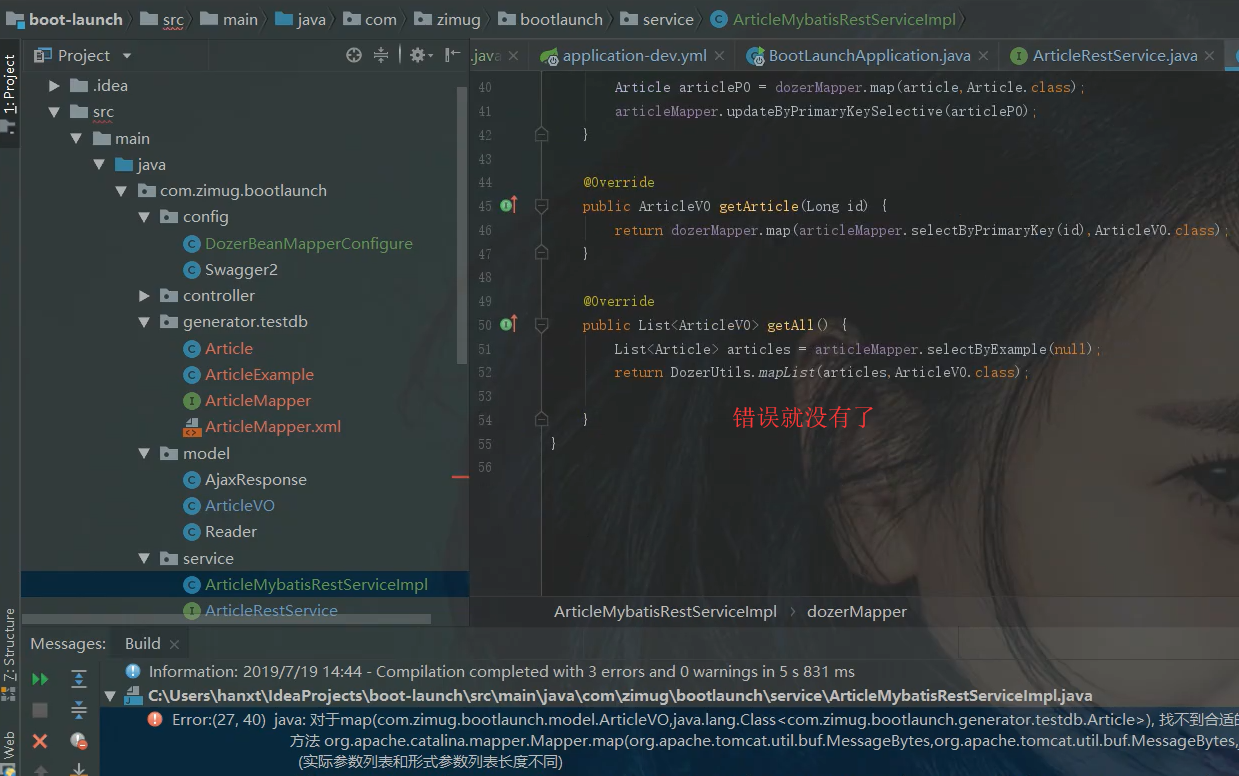Viewport: 1239px width, 776px height.
Task: Click the red error icon in Messages
Action: [x=155, y=719]
